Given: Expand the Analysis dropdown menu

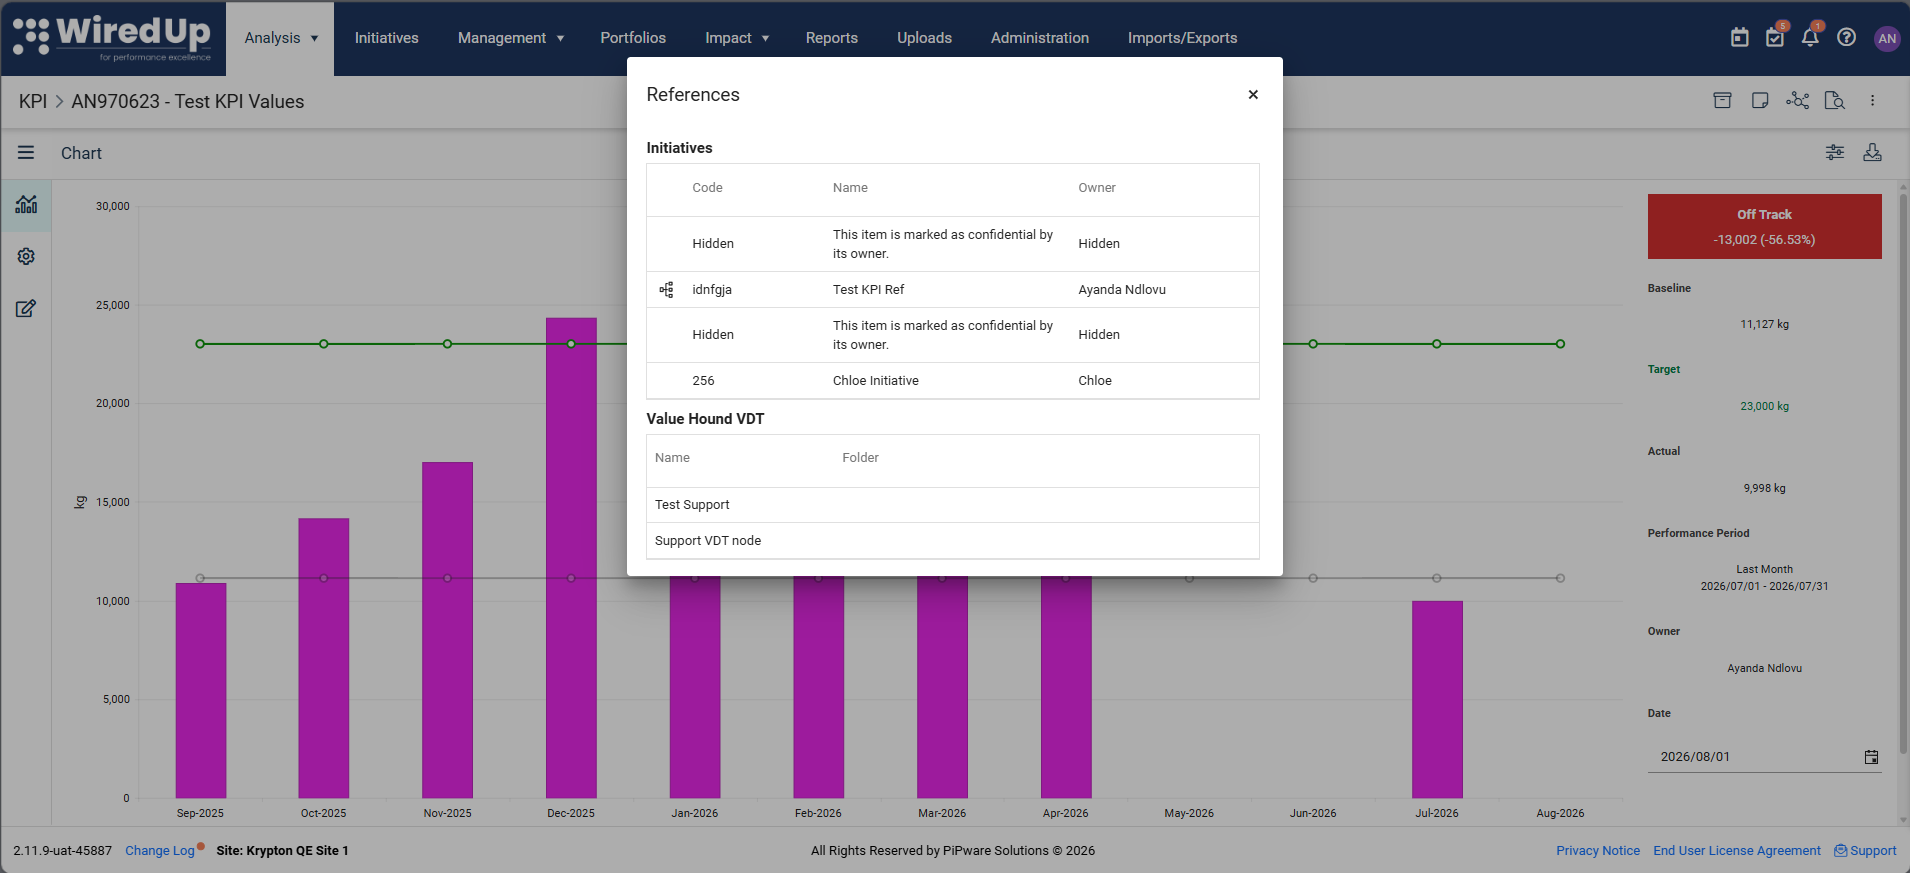Looking at the screenshot, I should (281, 38).
